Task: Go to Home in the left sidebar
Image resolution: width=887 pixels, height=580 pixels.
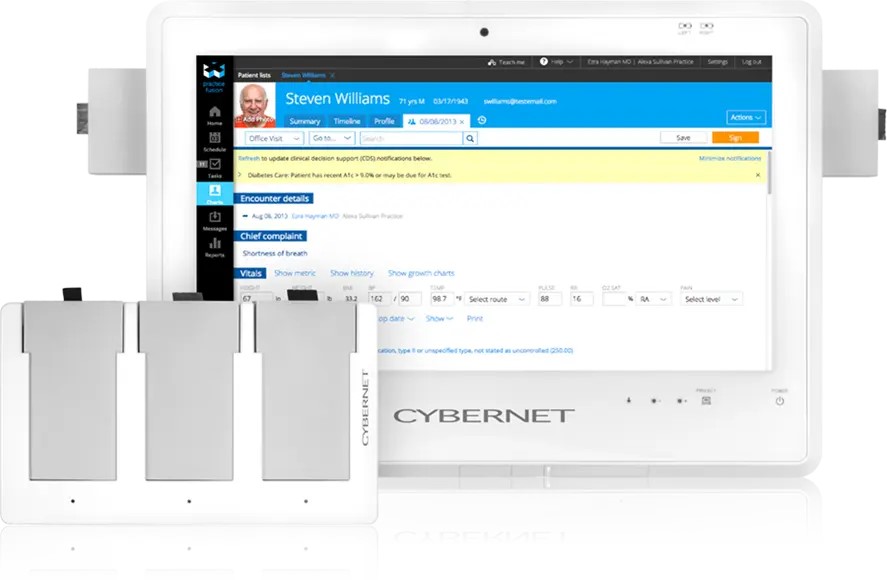Action: point(214,115)
